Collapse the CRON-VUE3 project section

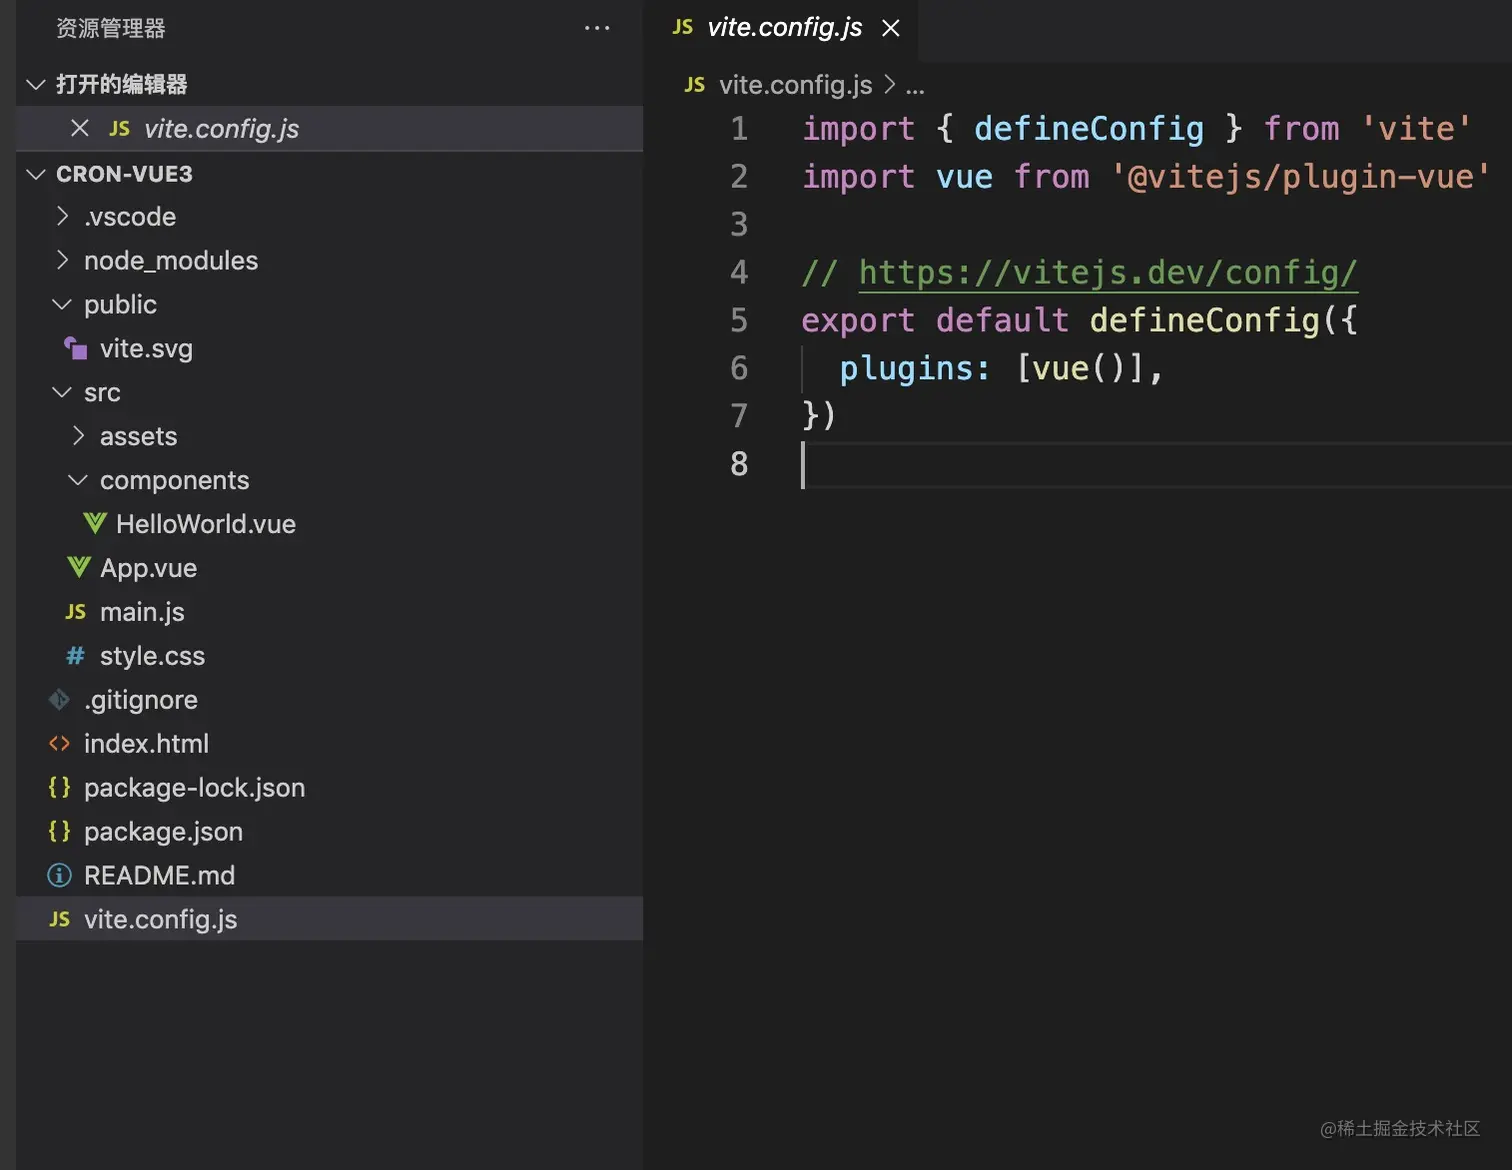36,174
